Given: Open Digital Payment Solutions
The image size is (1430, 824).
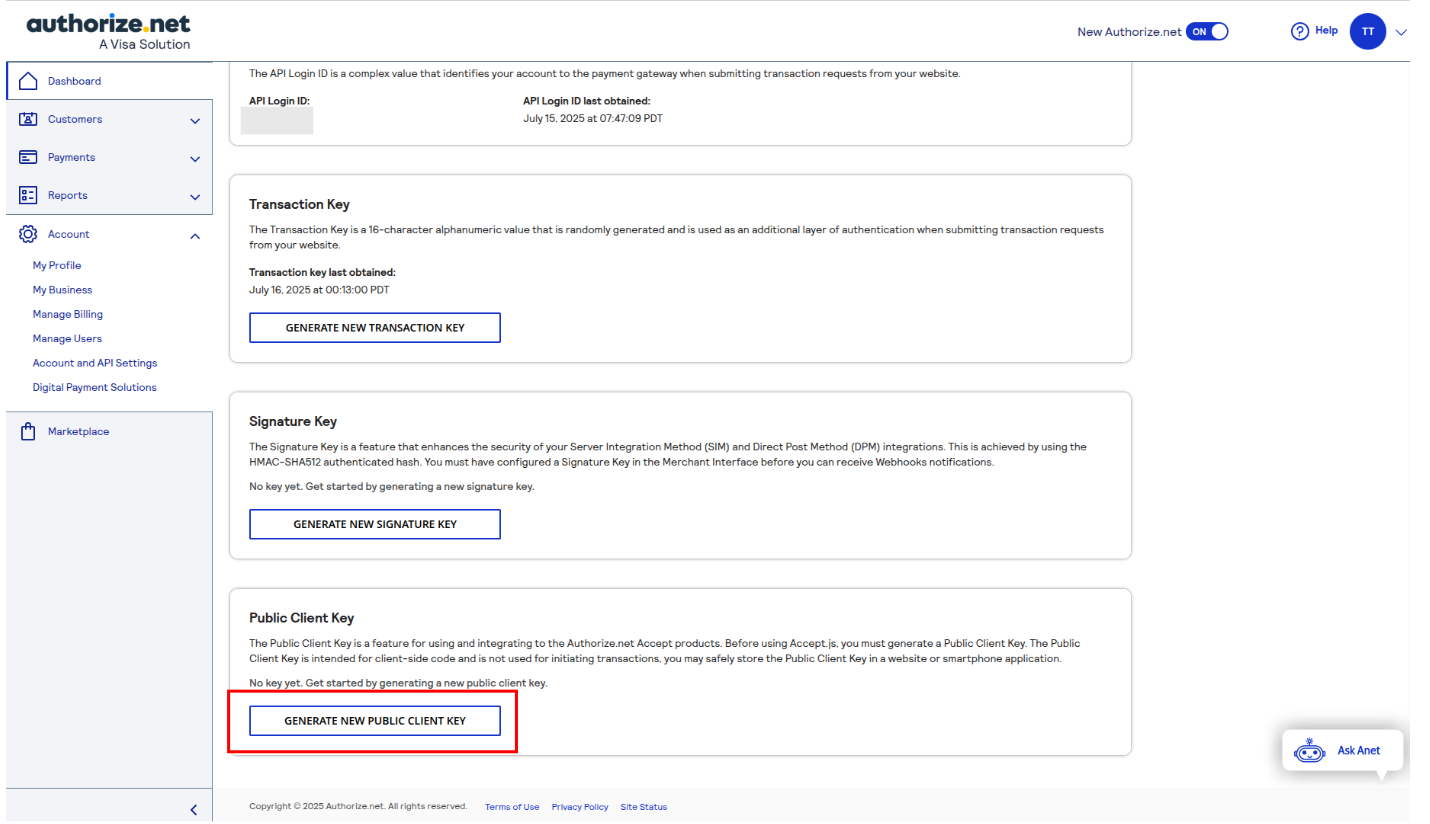Looking at the screenshot, I should tap(95, 387).
